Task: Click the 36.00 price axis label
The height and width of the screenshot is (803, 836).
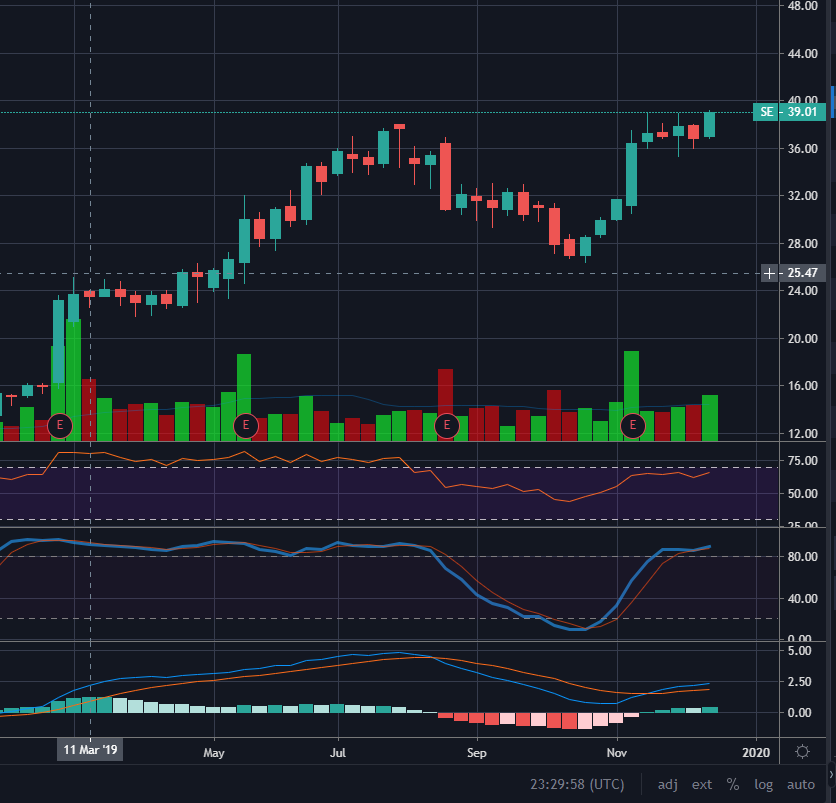Action: click(802, 148)
